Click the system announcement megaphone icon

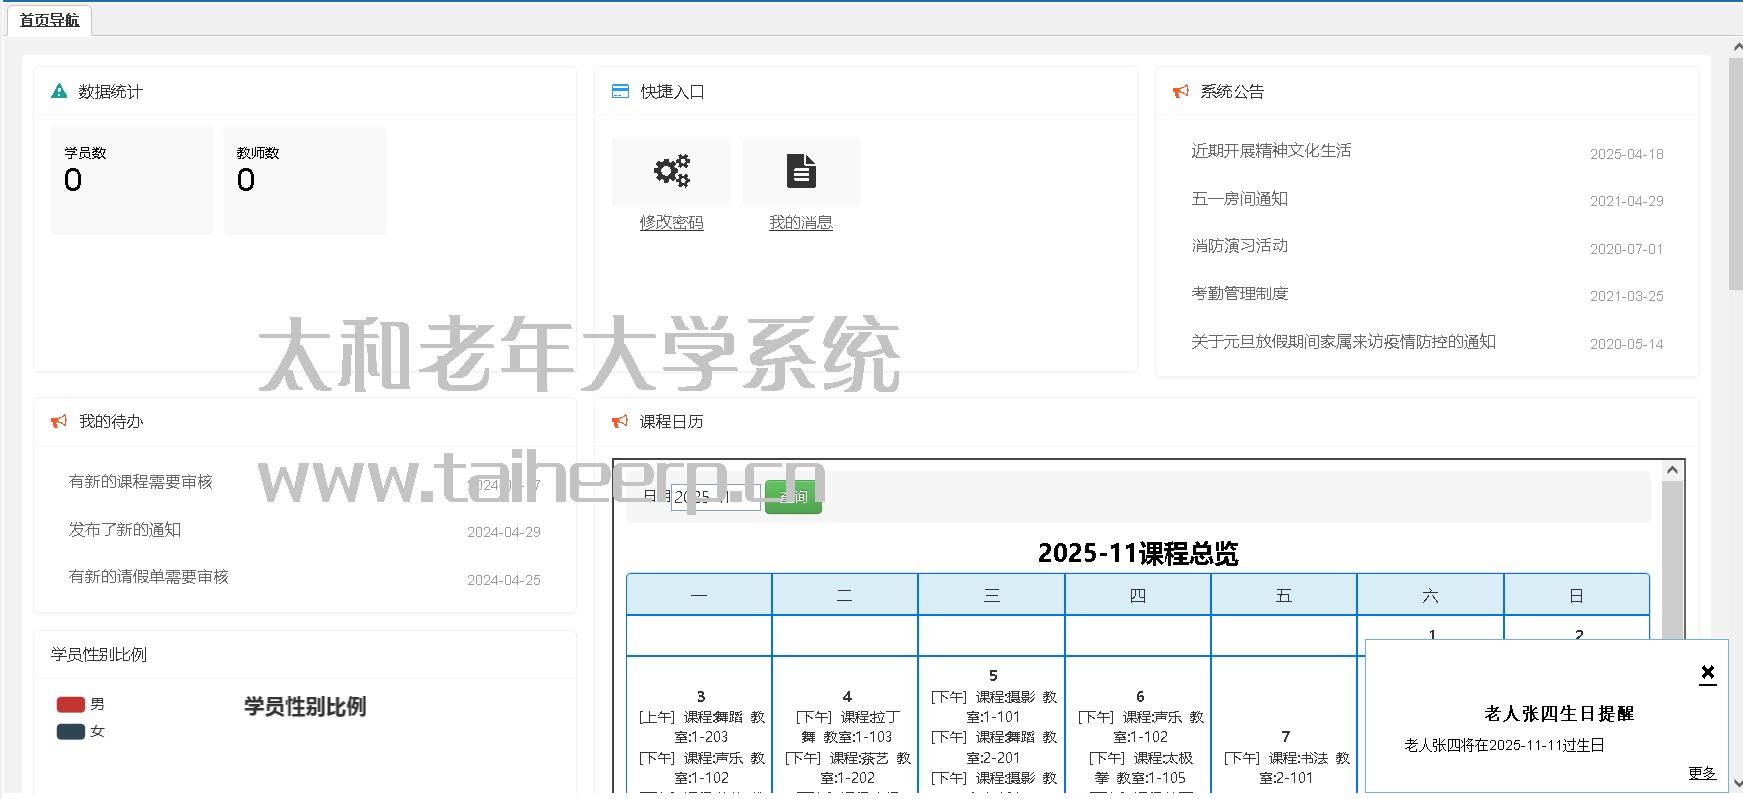1181,91
